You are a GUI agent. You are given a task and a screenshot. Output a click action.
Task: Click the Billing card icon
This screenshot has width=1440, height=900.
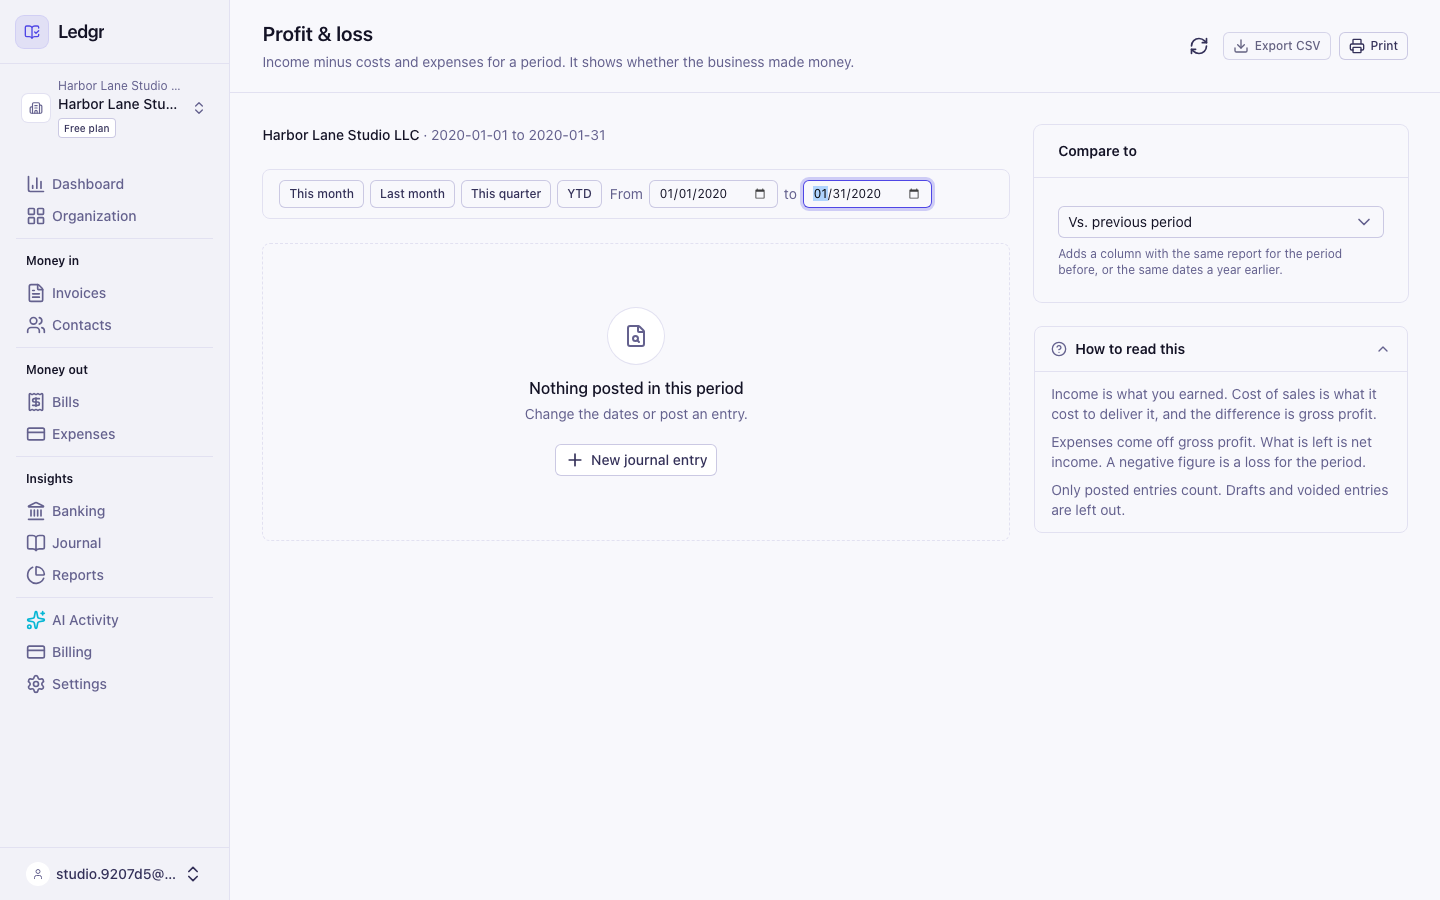(36, 652)
